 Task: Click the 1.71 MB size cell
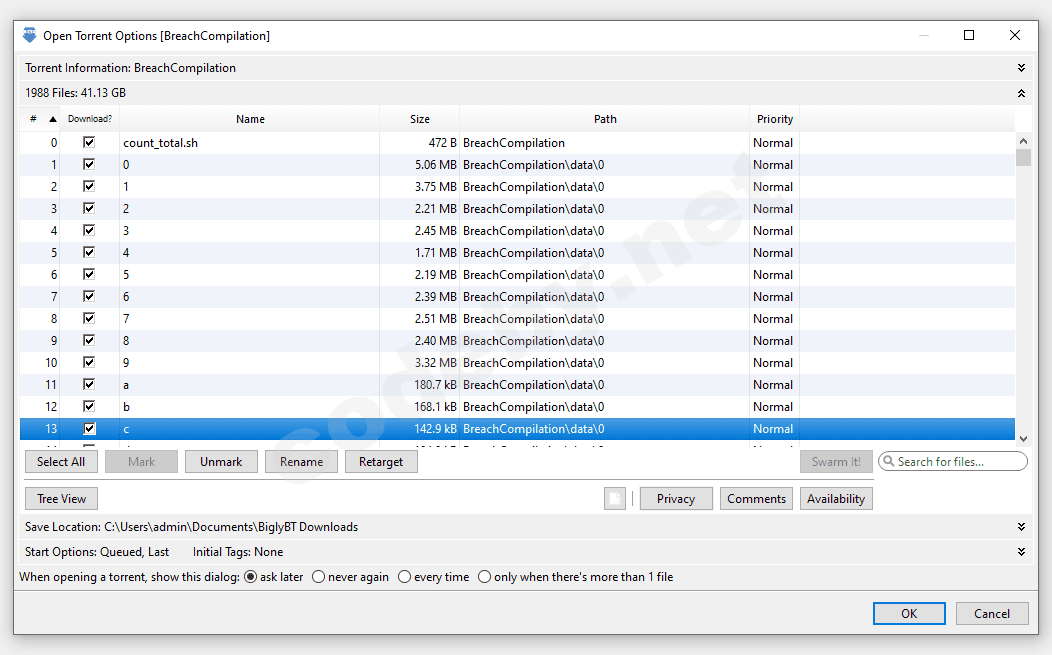[435, 252]
